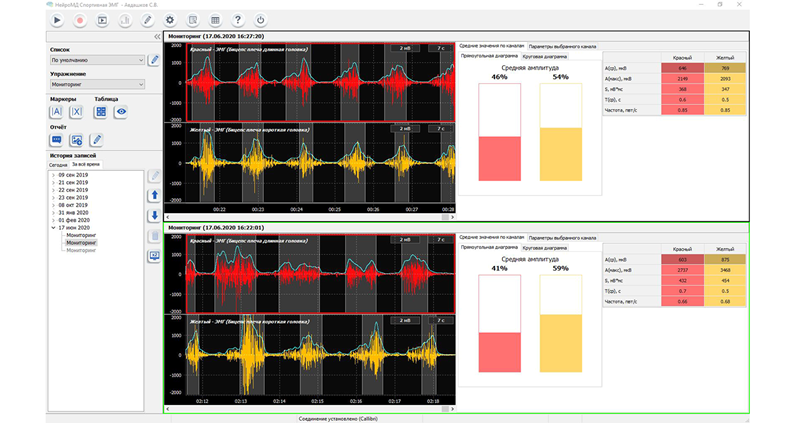Click the pencil icon beside the Список dropdown
Screen dimensions: 796x423
pos(154,60)
